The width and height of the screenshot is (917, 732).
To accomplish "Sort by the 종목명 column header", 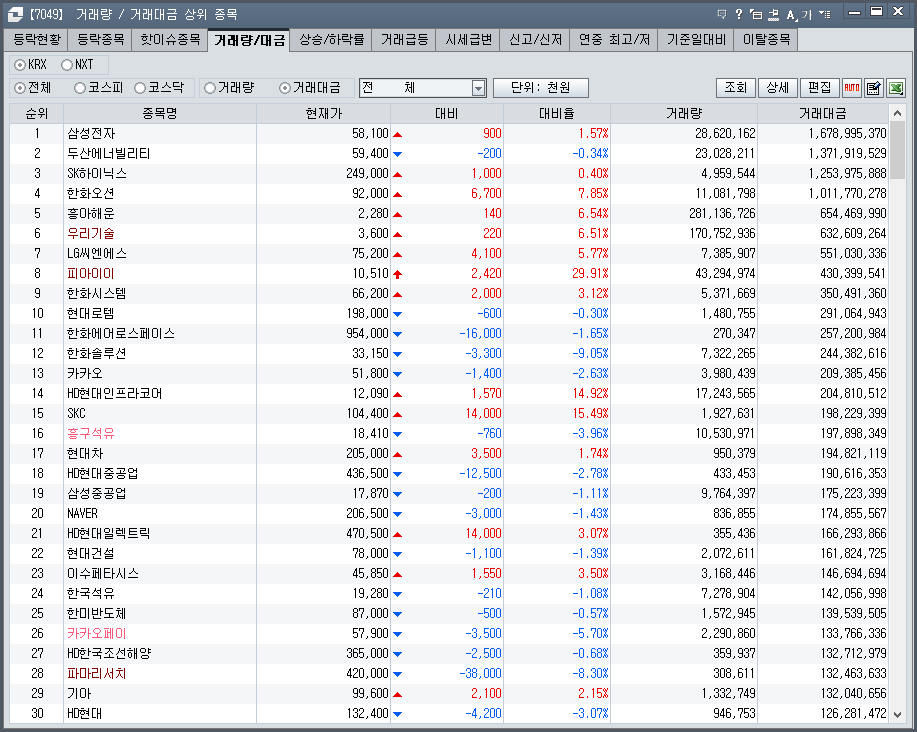I will click(x=160, y=113).
